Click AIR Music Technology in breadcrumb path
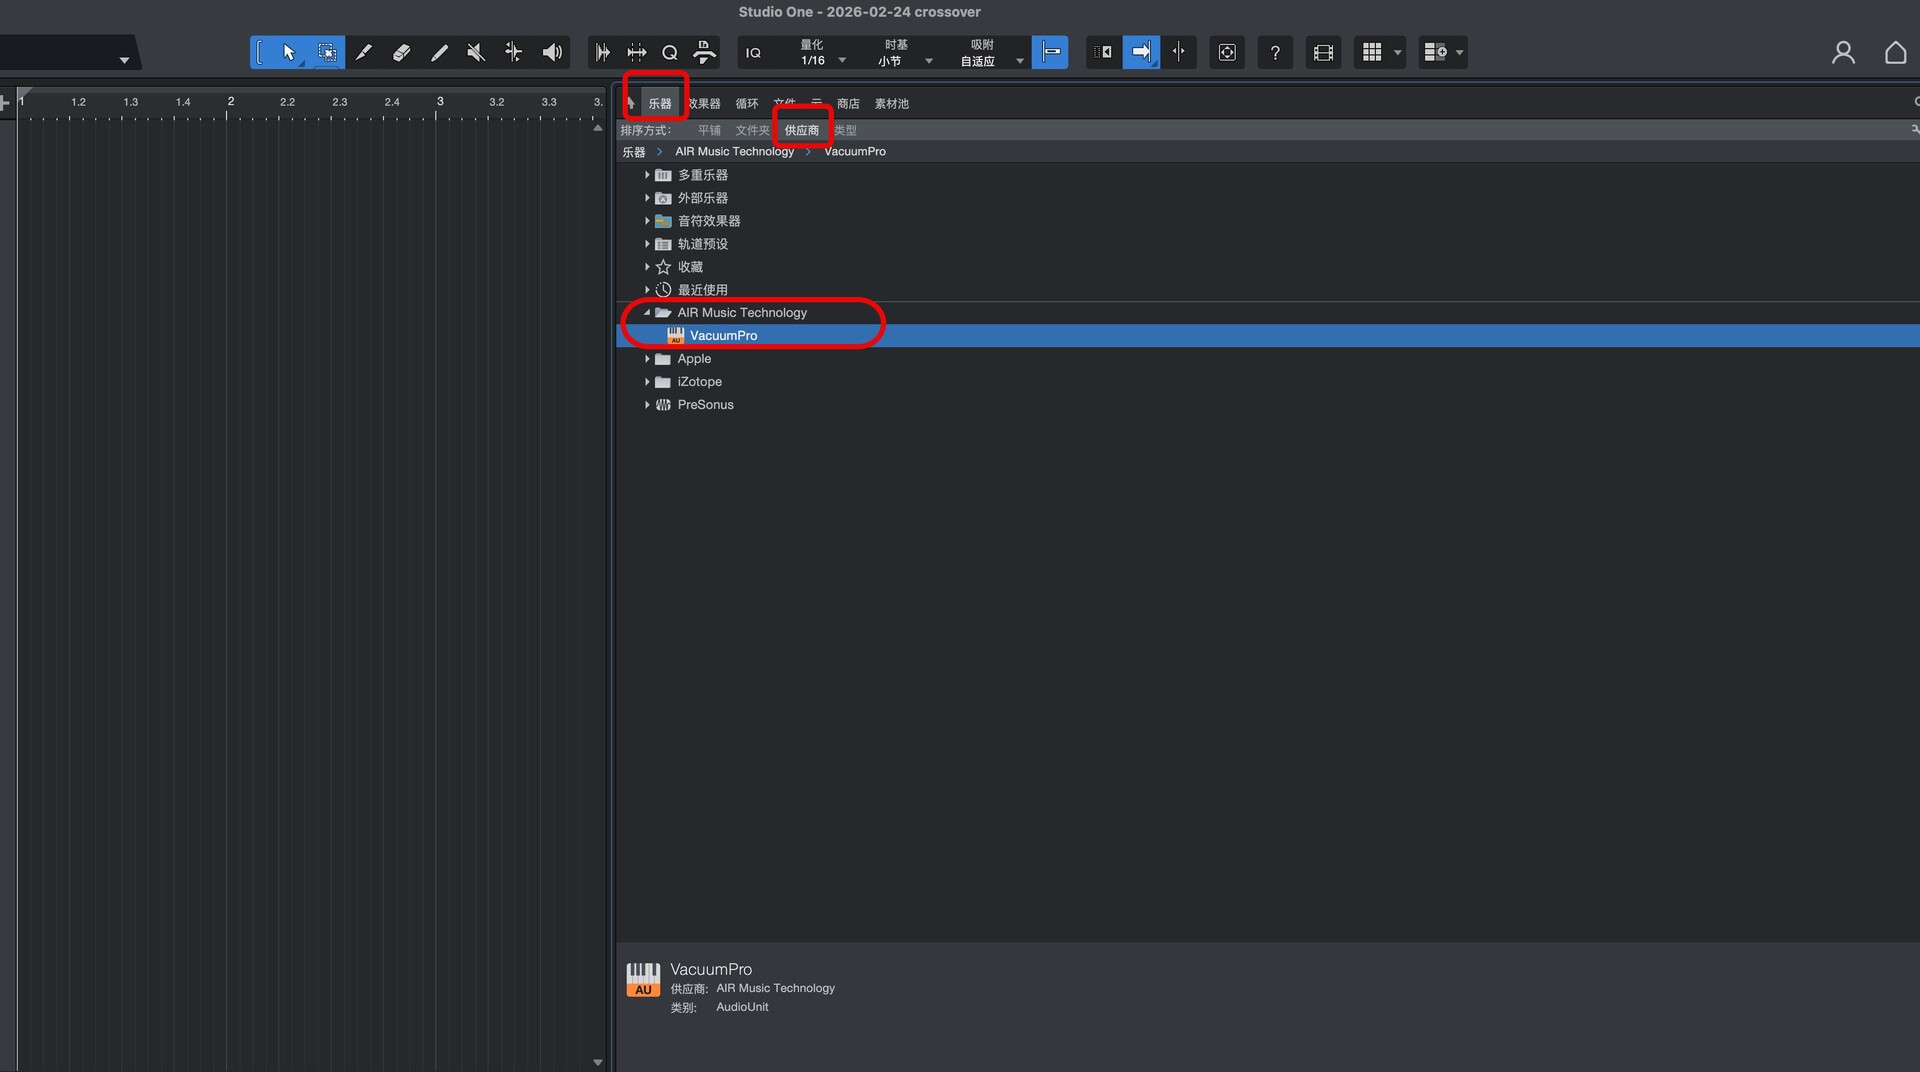Viewport: 1920px width, 1072px height. [x=734, y=152]
